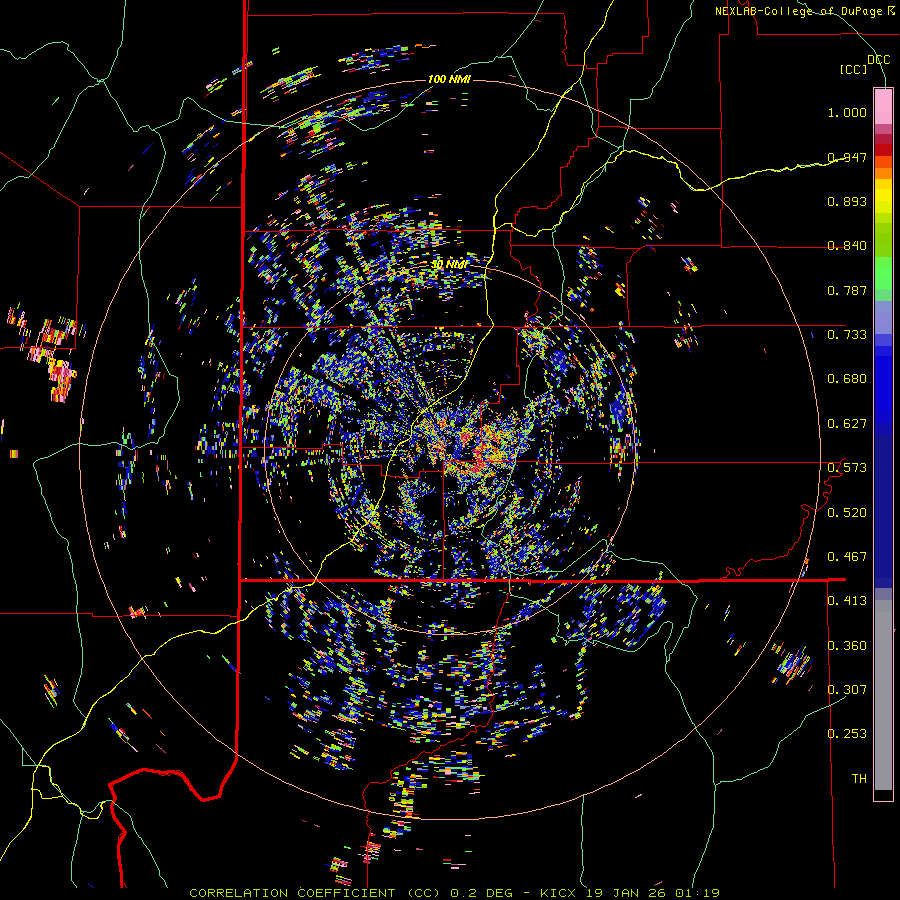Click the 0.680 color scale value
This screenshot has height=900, width=900.
point(847,378)
